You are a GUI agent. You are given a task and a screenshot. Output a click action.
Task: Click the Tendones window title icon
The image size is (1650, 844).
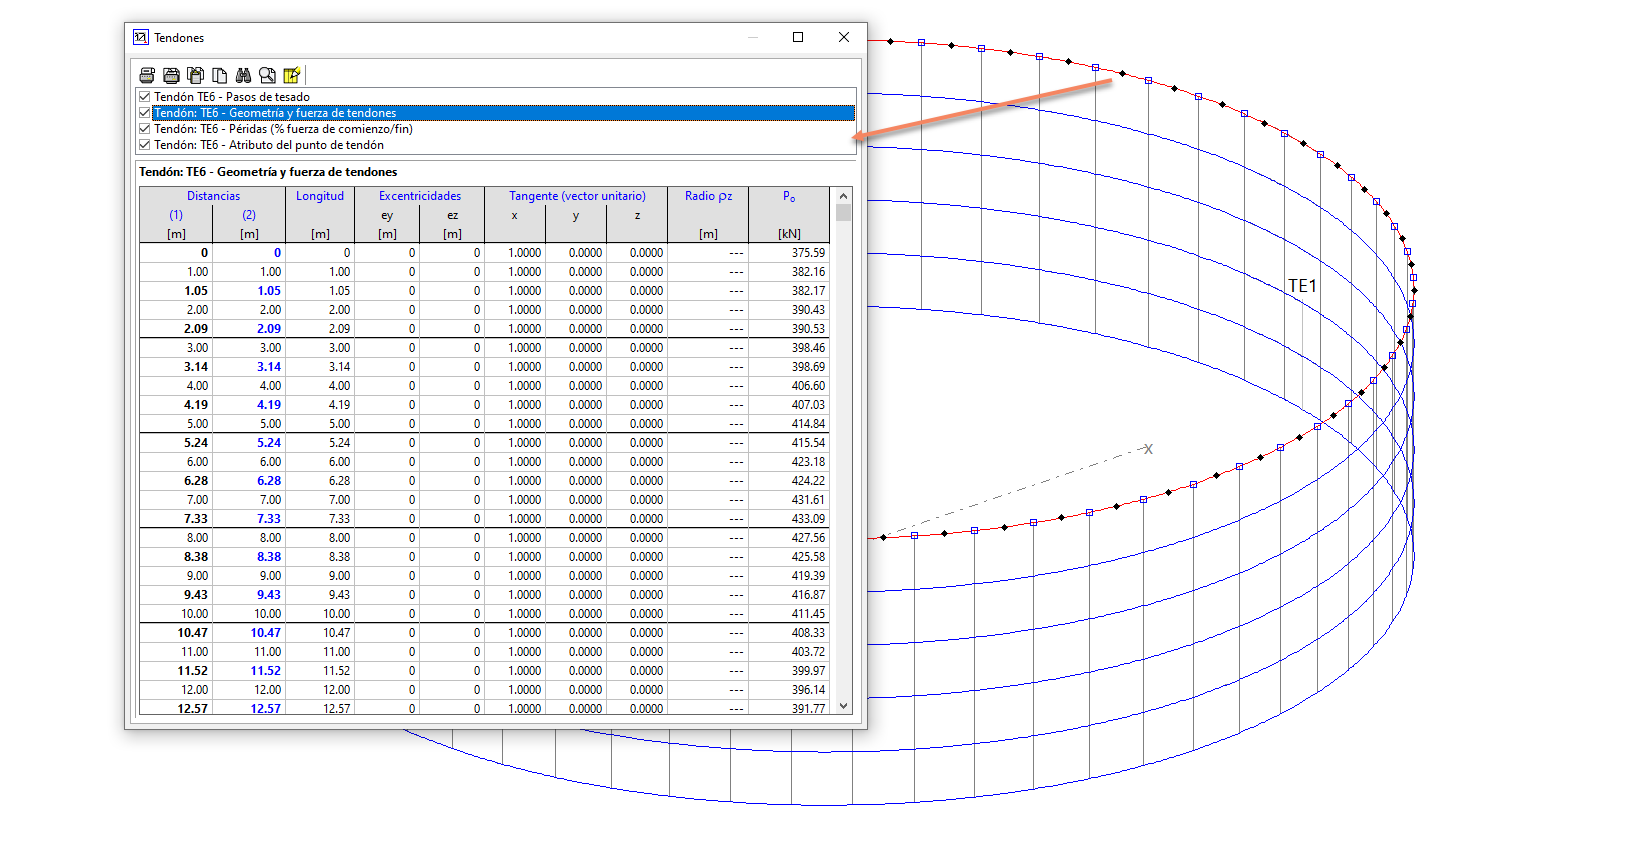(141, 37)
